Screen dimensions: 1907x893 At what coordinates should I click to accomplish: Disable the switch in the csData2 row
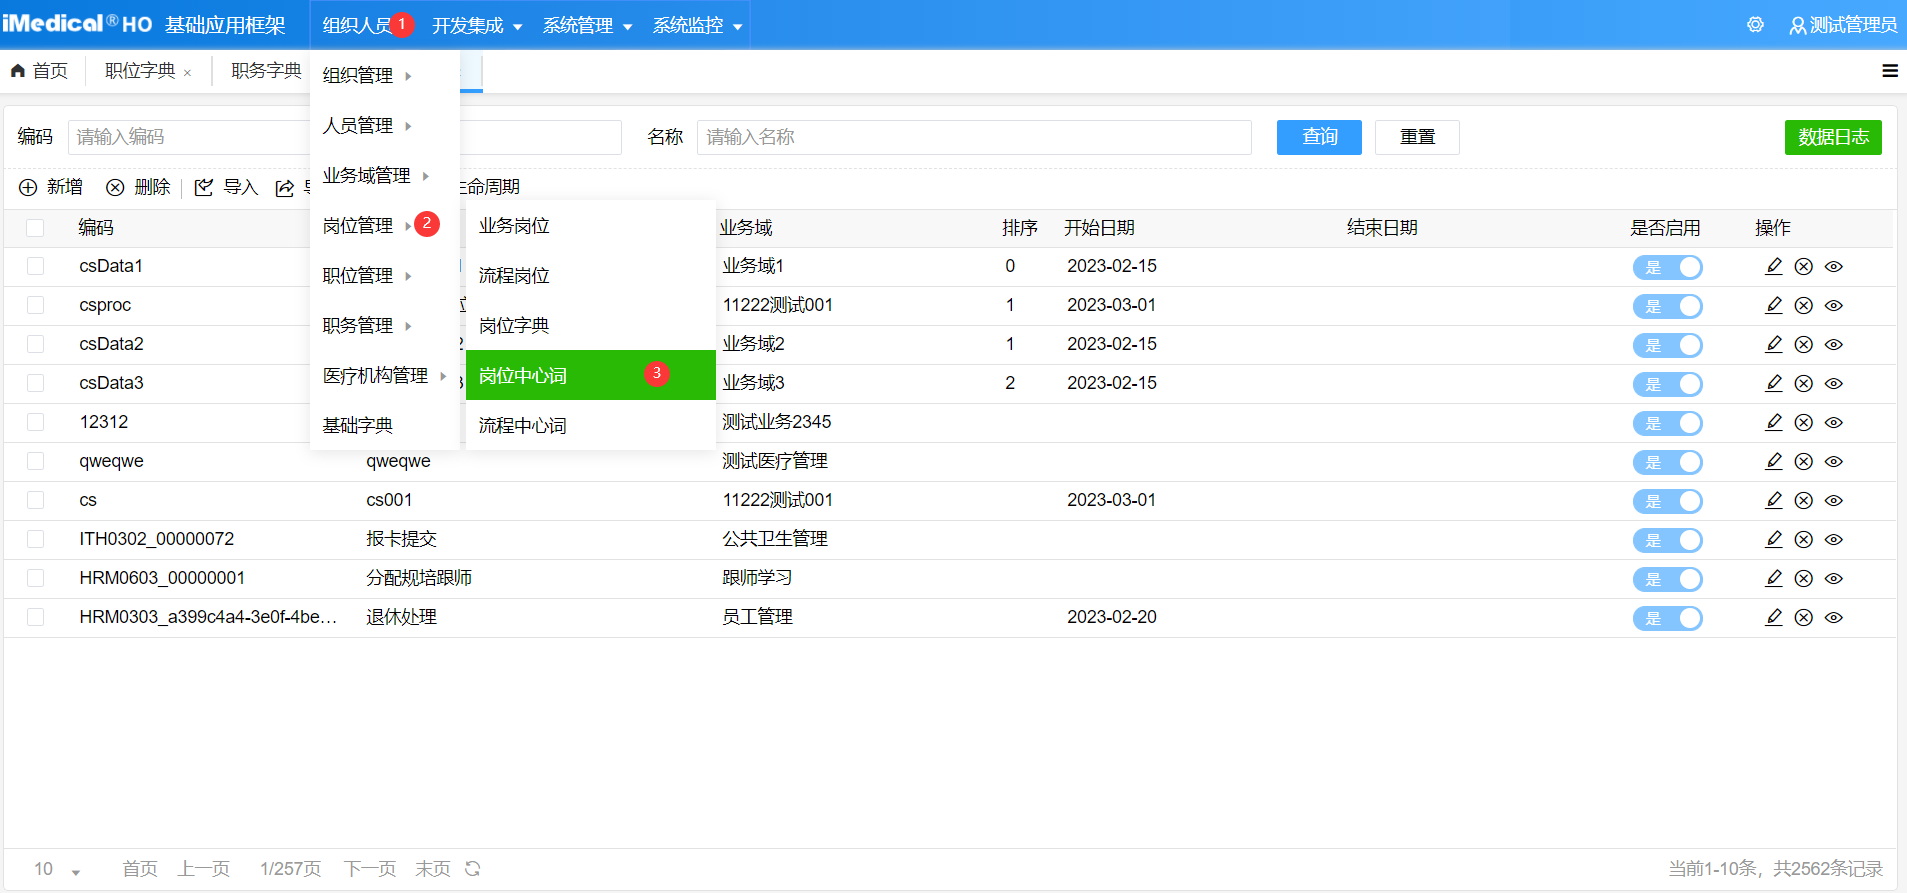click(1668, 345)
